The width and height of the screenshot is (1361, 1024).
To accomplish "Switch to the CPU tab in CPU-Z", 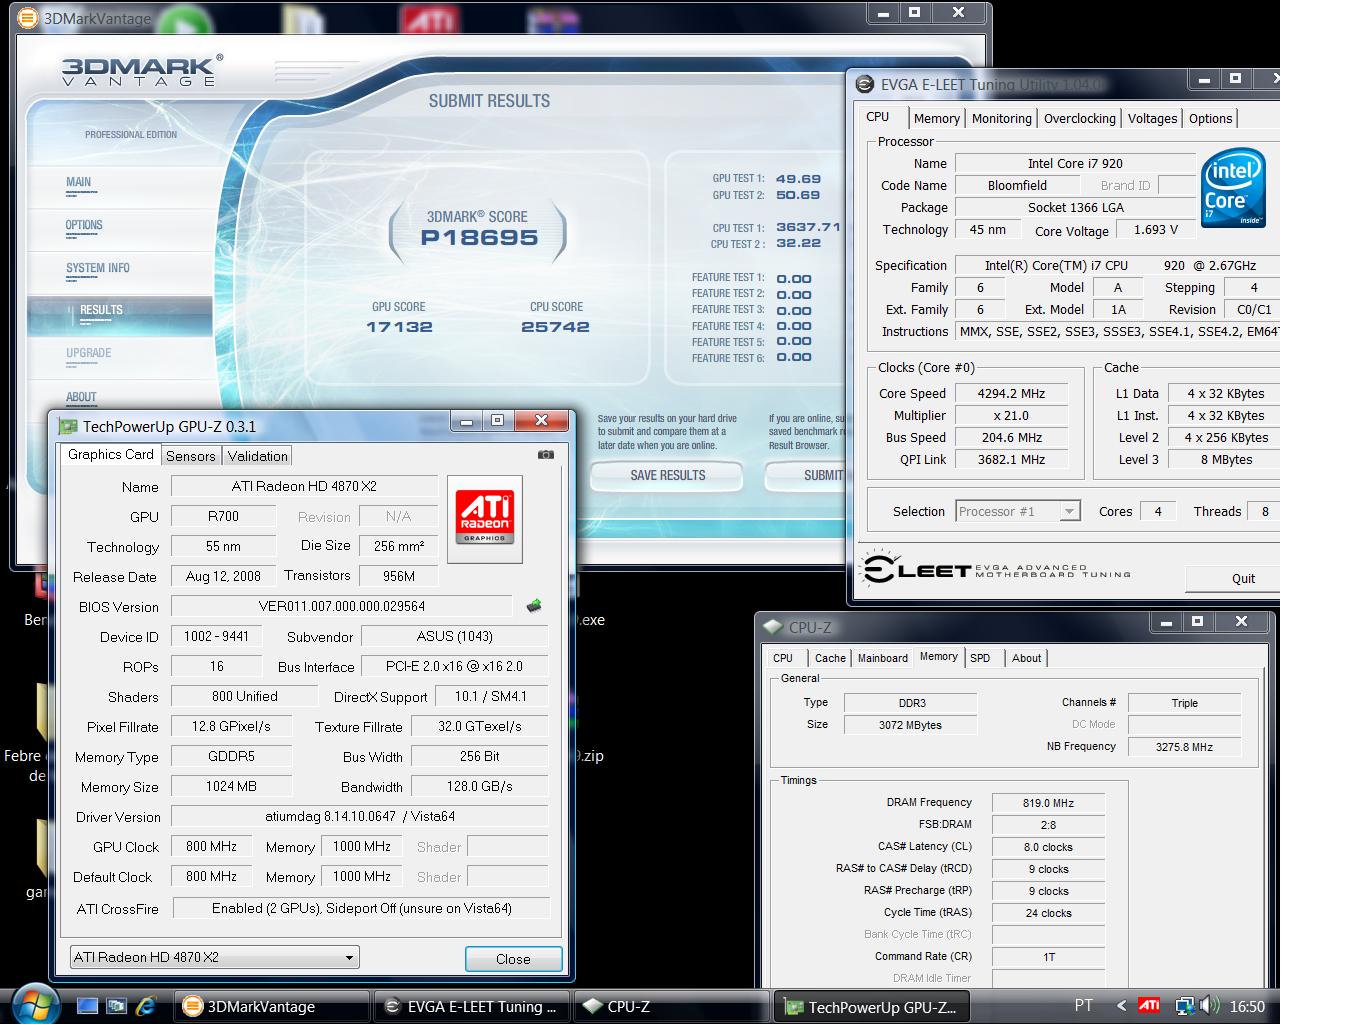I will [x=783, y=658].
